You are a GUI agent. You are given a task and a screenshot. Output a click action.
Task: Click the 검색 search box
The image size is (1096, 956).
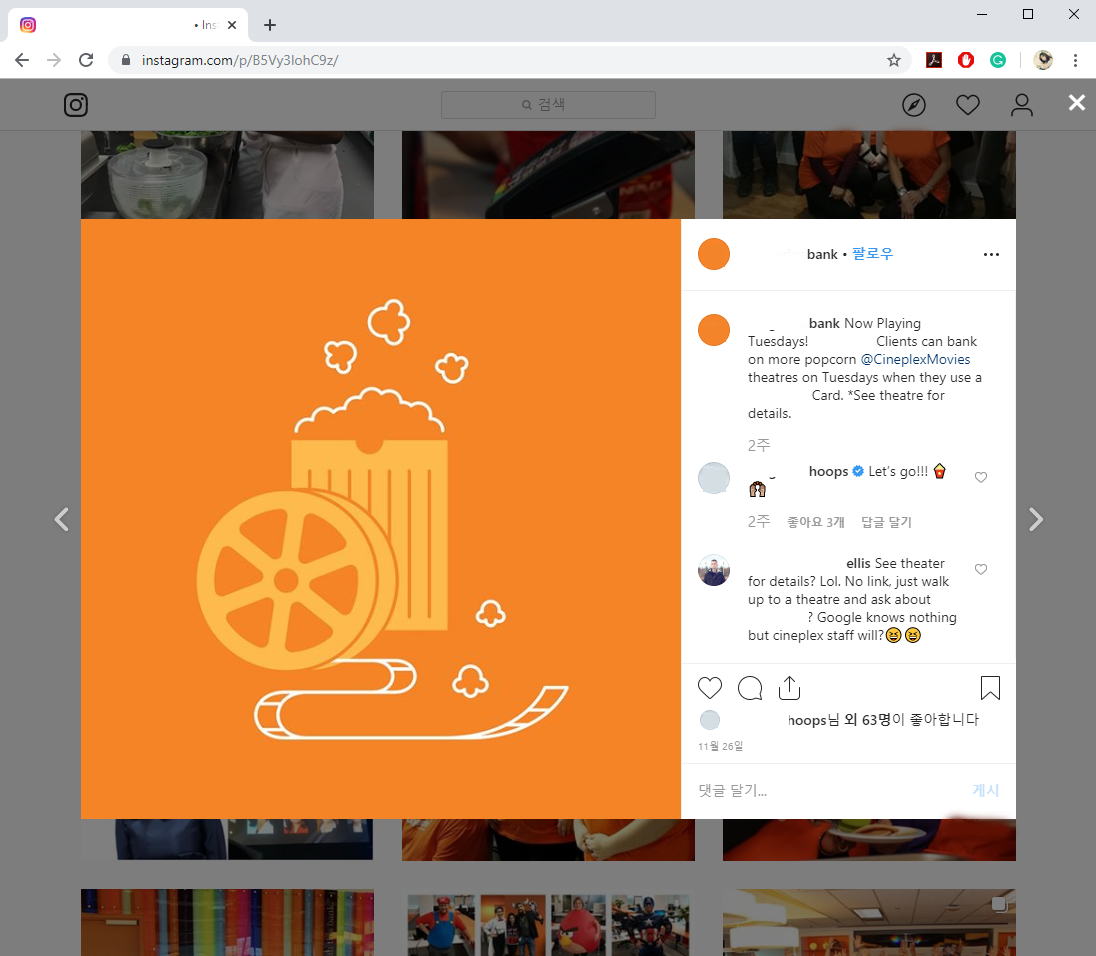point(548,105)
